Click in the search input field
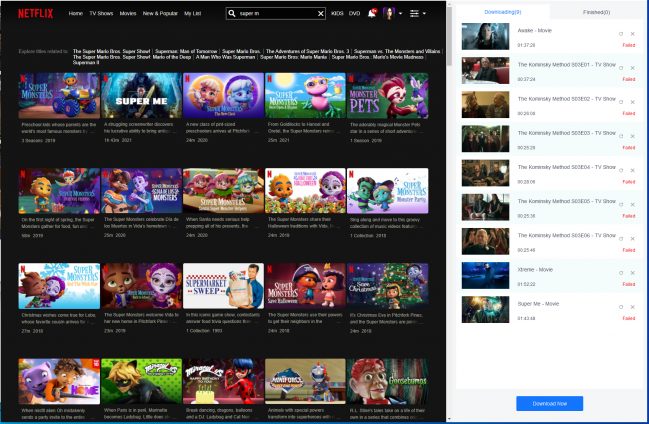649x424 pixels. click(277, 13)
